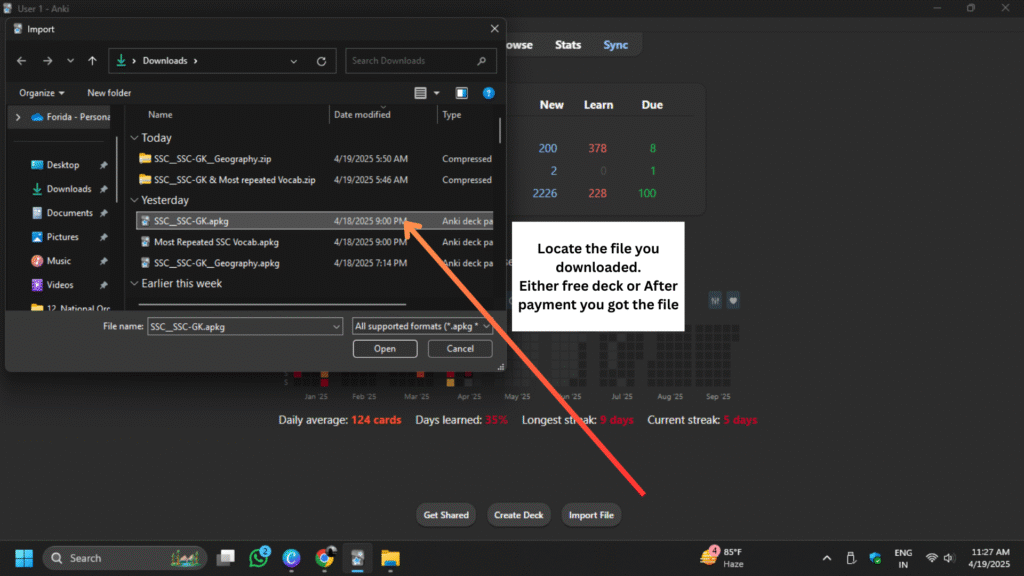Open the Import dialog help icon
The height and width of the screenshot is (576, 1024).
click(x=488, y=93)
